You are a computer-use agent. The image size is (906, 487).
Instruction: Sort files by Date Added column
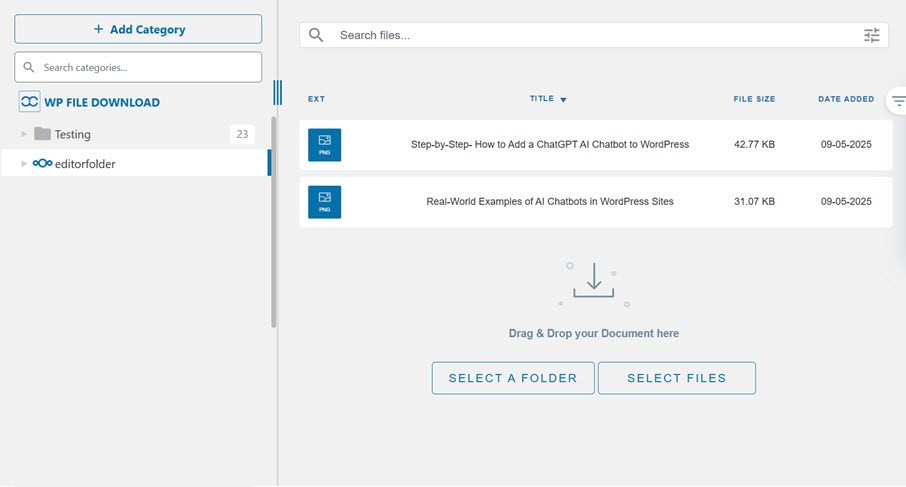tap(845, 99)
